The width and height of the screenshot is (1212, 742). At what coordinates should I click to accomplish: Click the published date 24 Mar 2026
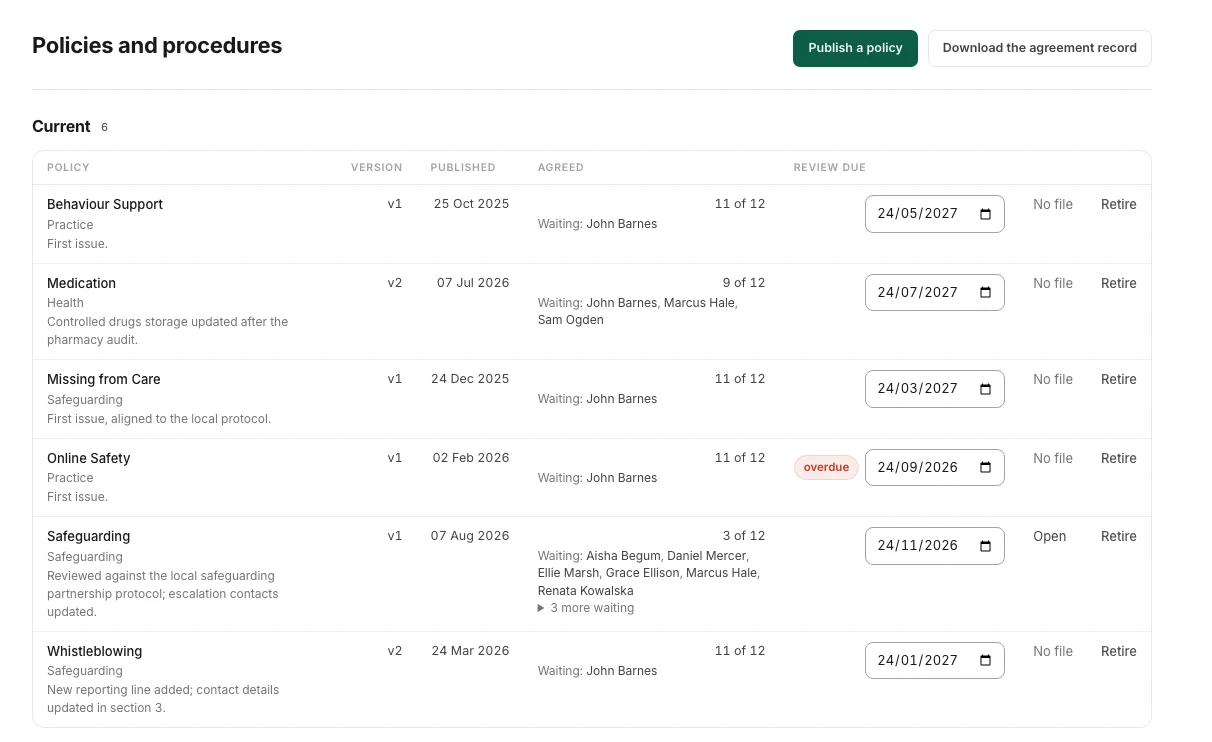pyautogui.click(x=470, y=651)
